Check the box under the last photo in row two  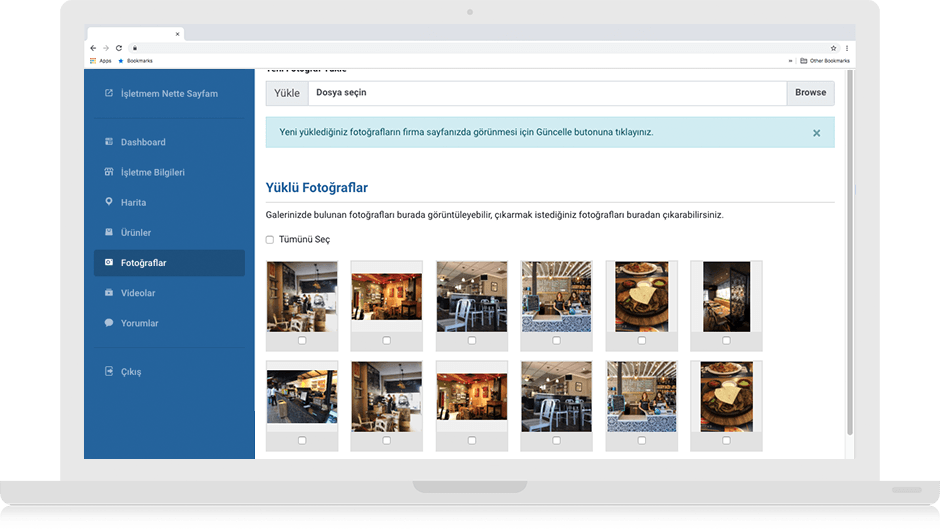click(x=726, y=440)
